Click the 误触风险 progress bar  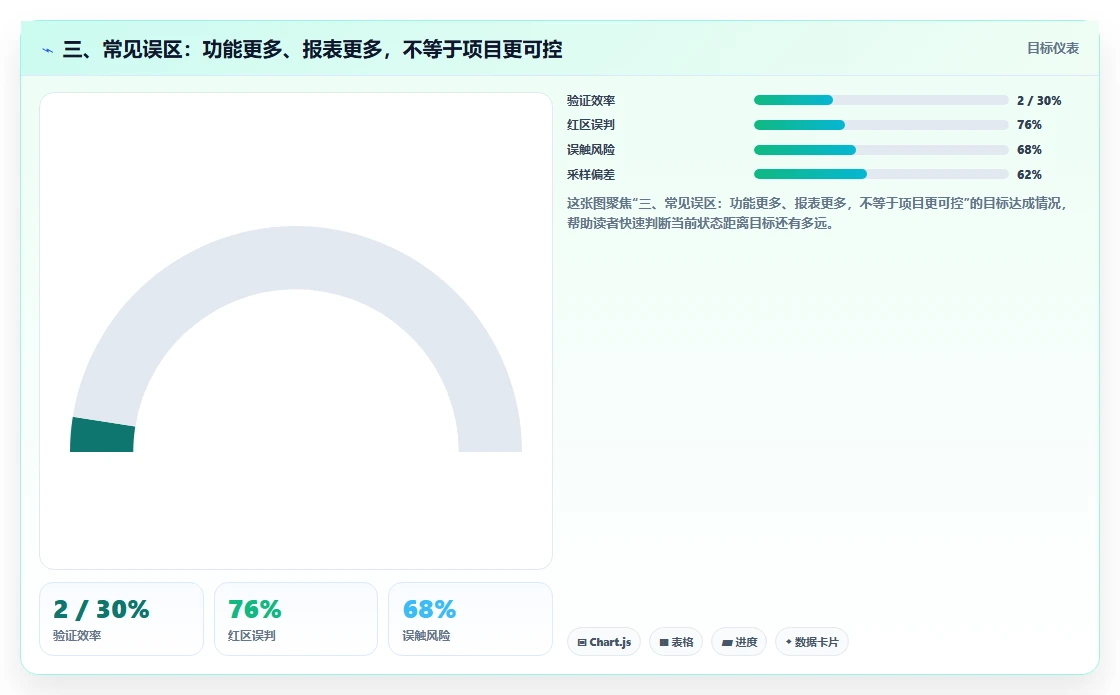coord(881,150)
